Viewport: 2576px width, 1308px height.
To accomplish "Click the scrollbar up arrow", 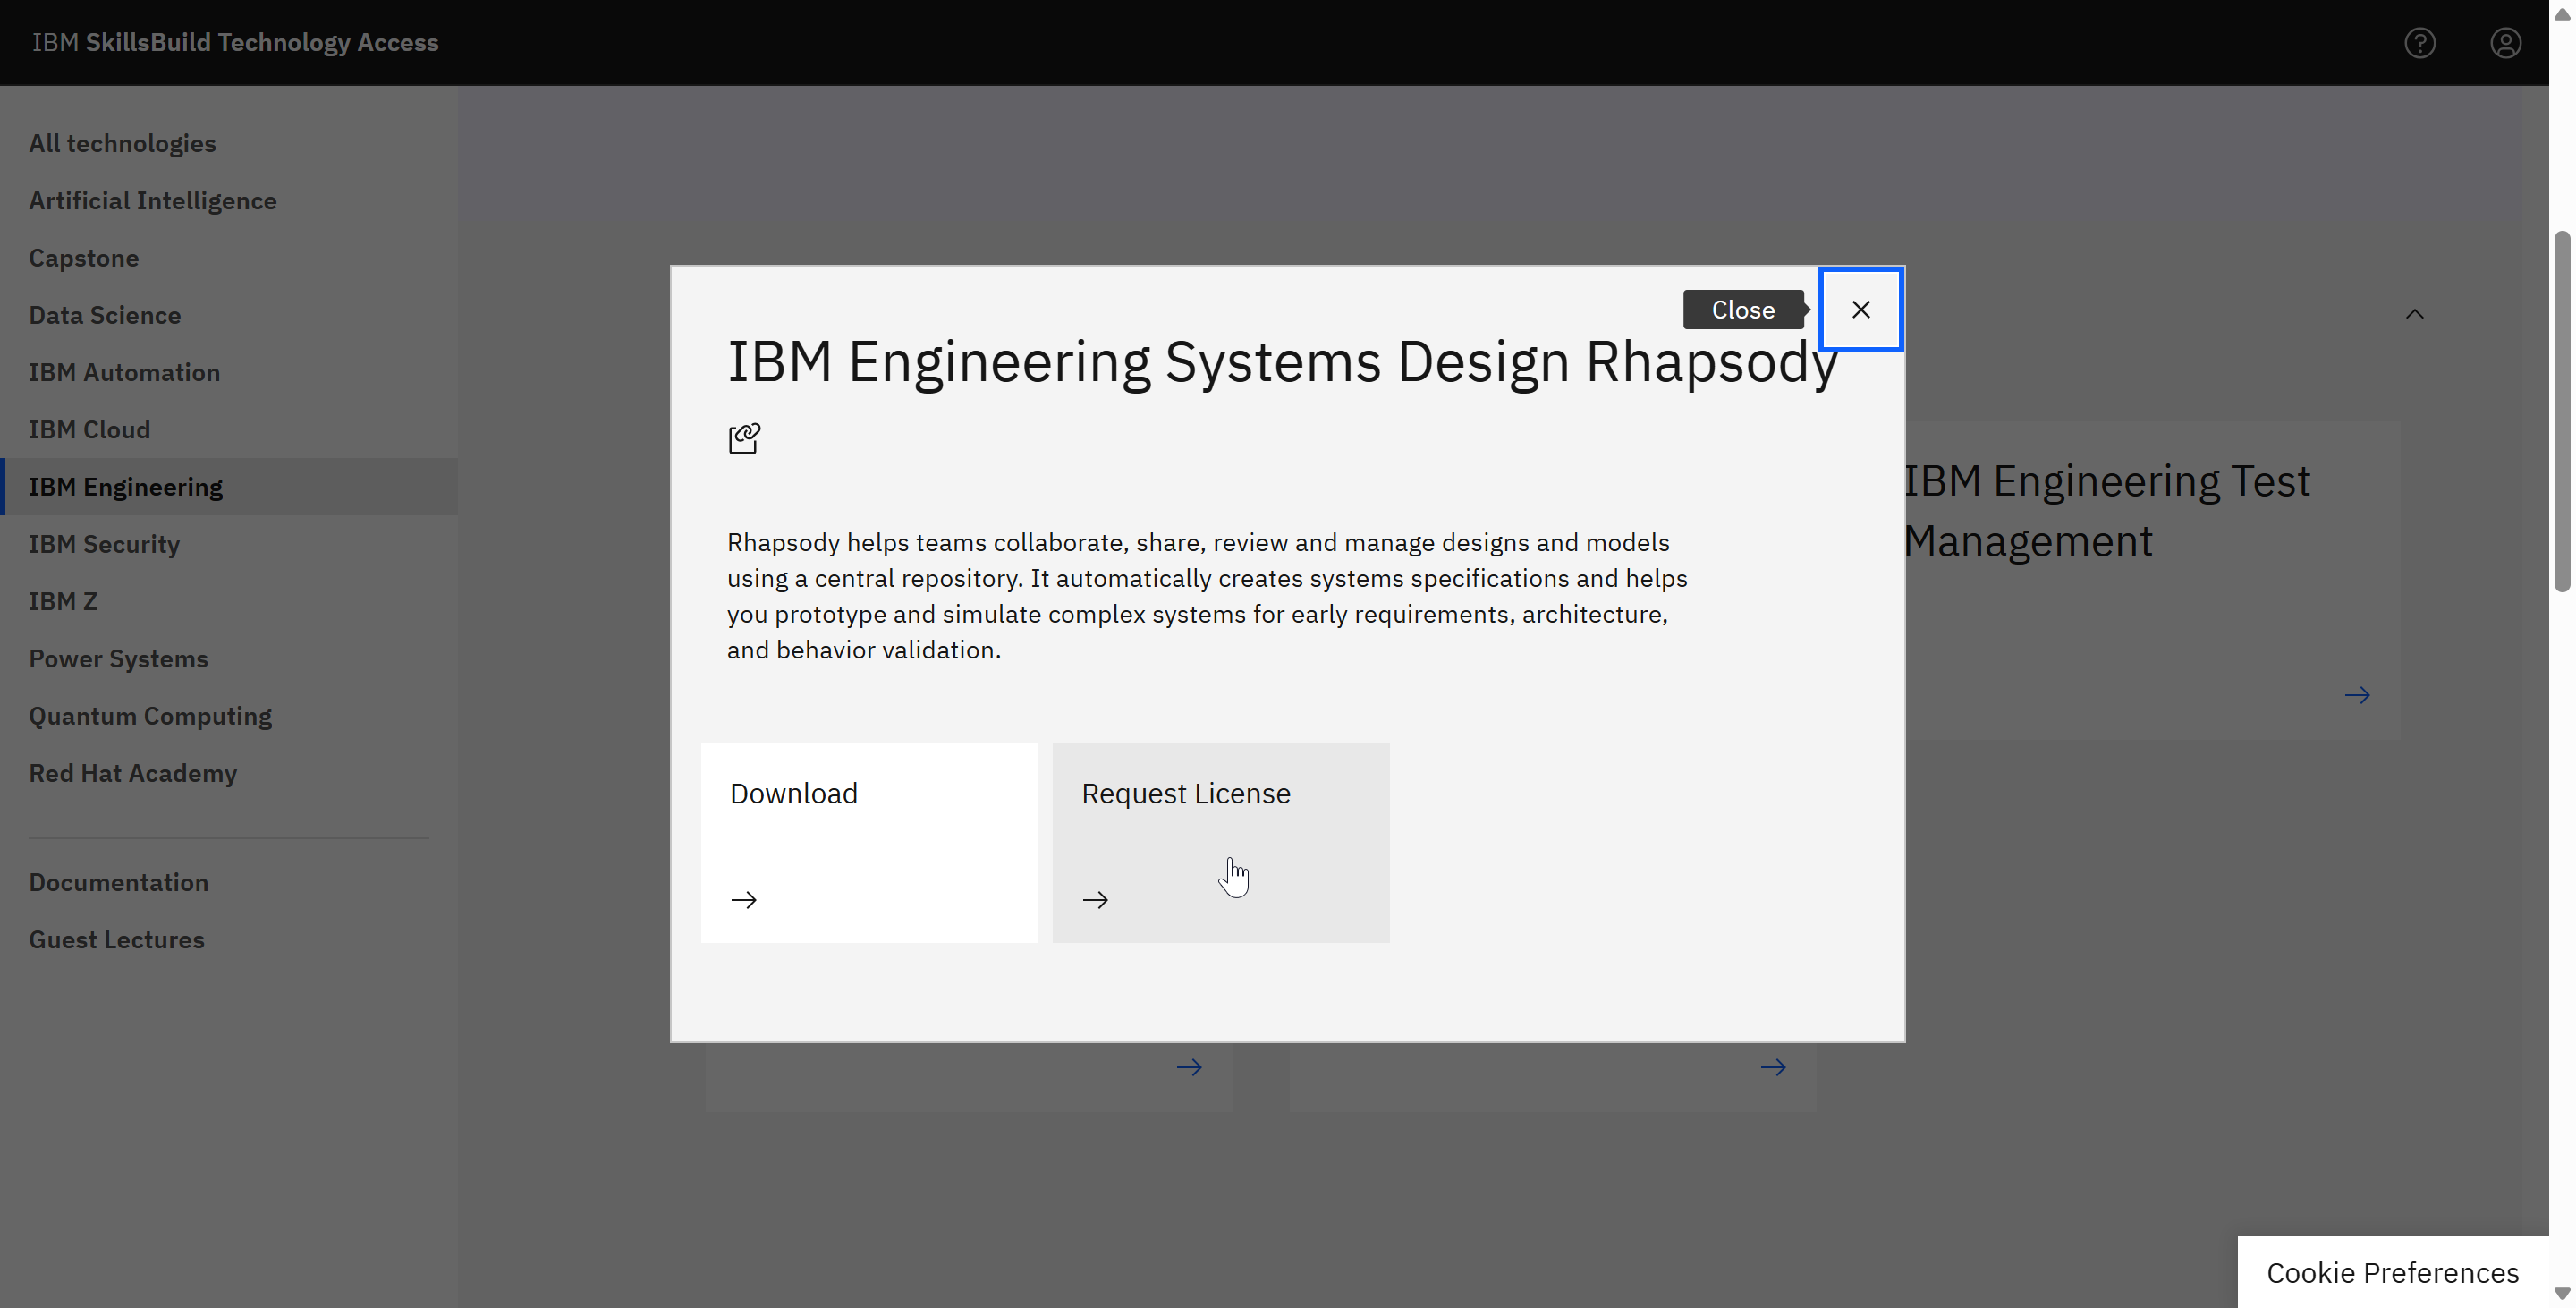I will [2561, 14].
